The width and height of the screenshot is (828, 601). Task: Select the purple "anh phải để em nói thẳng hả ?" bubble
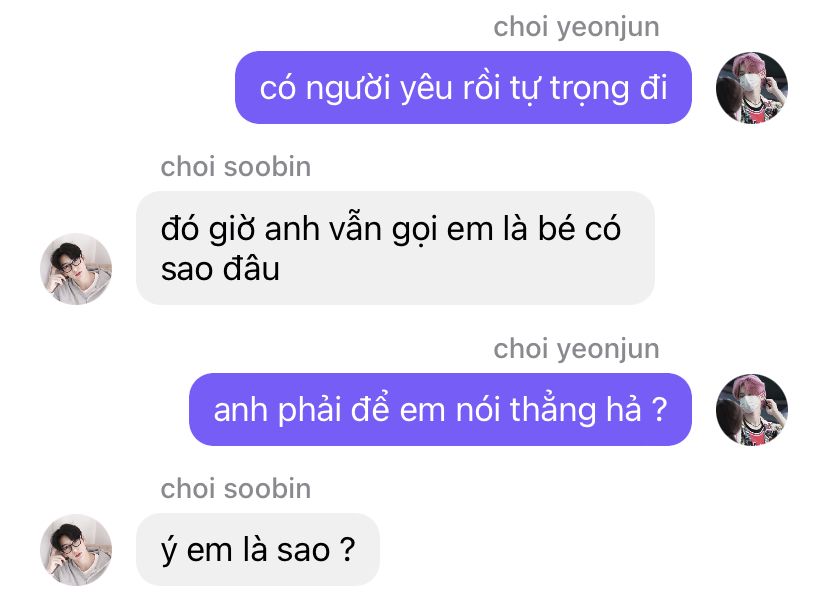(440, 410)
